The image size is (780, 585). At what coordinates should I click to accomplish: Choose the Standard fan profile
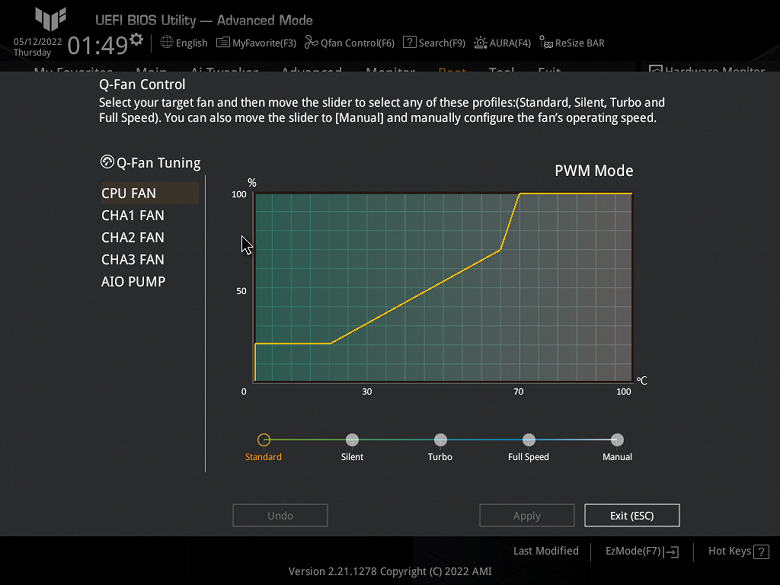[x=264, y=440]
